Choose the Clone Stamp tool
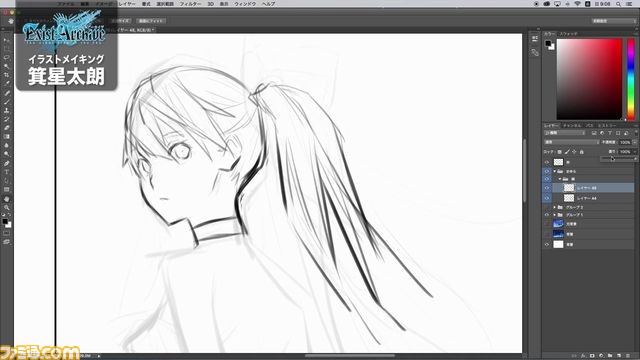 [7, 110]
